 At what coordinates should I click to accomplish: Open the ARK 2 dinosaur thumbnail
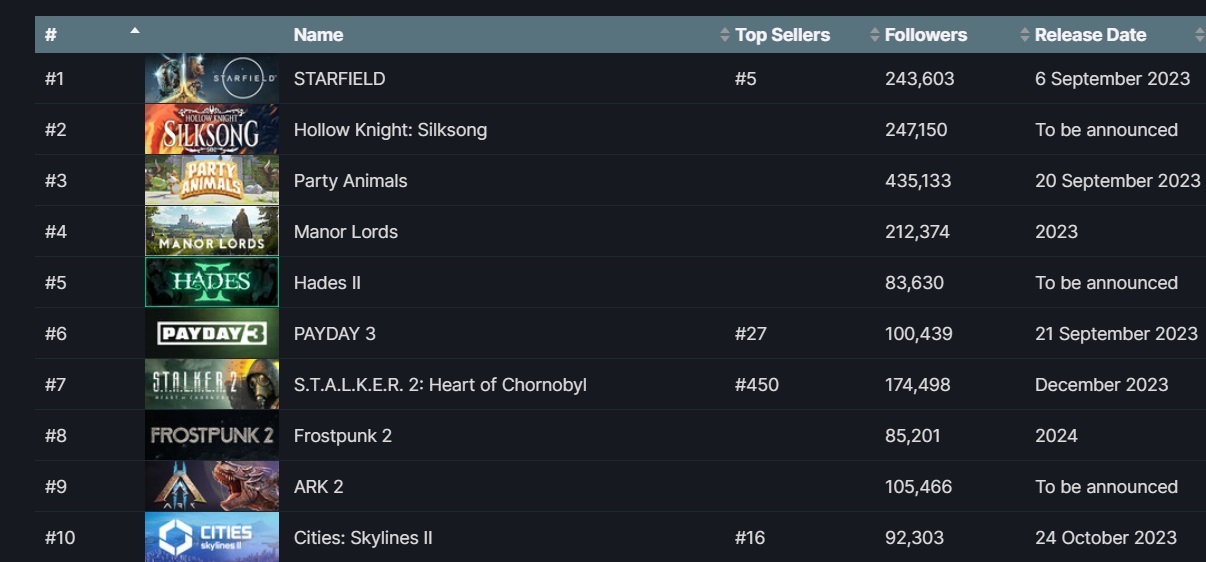coord(211,487)
